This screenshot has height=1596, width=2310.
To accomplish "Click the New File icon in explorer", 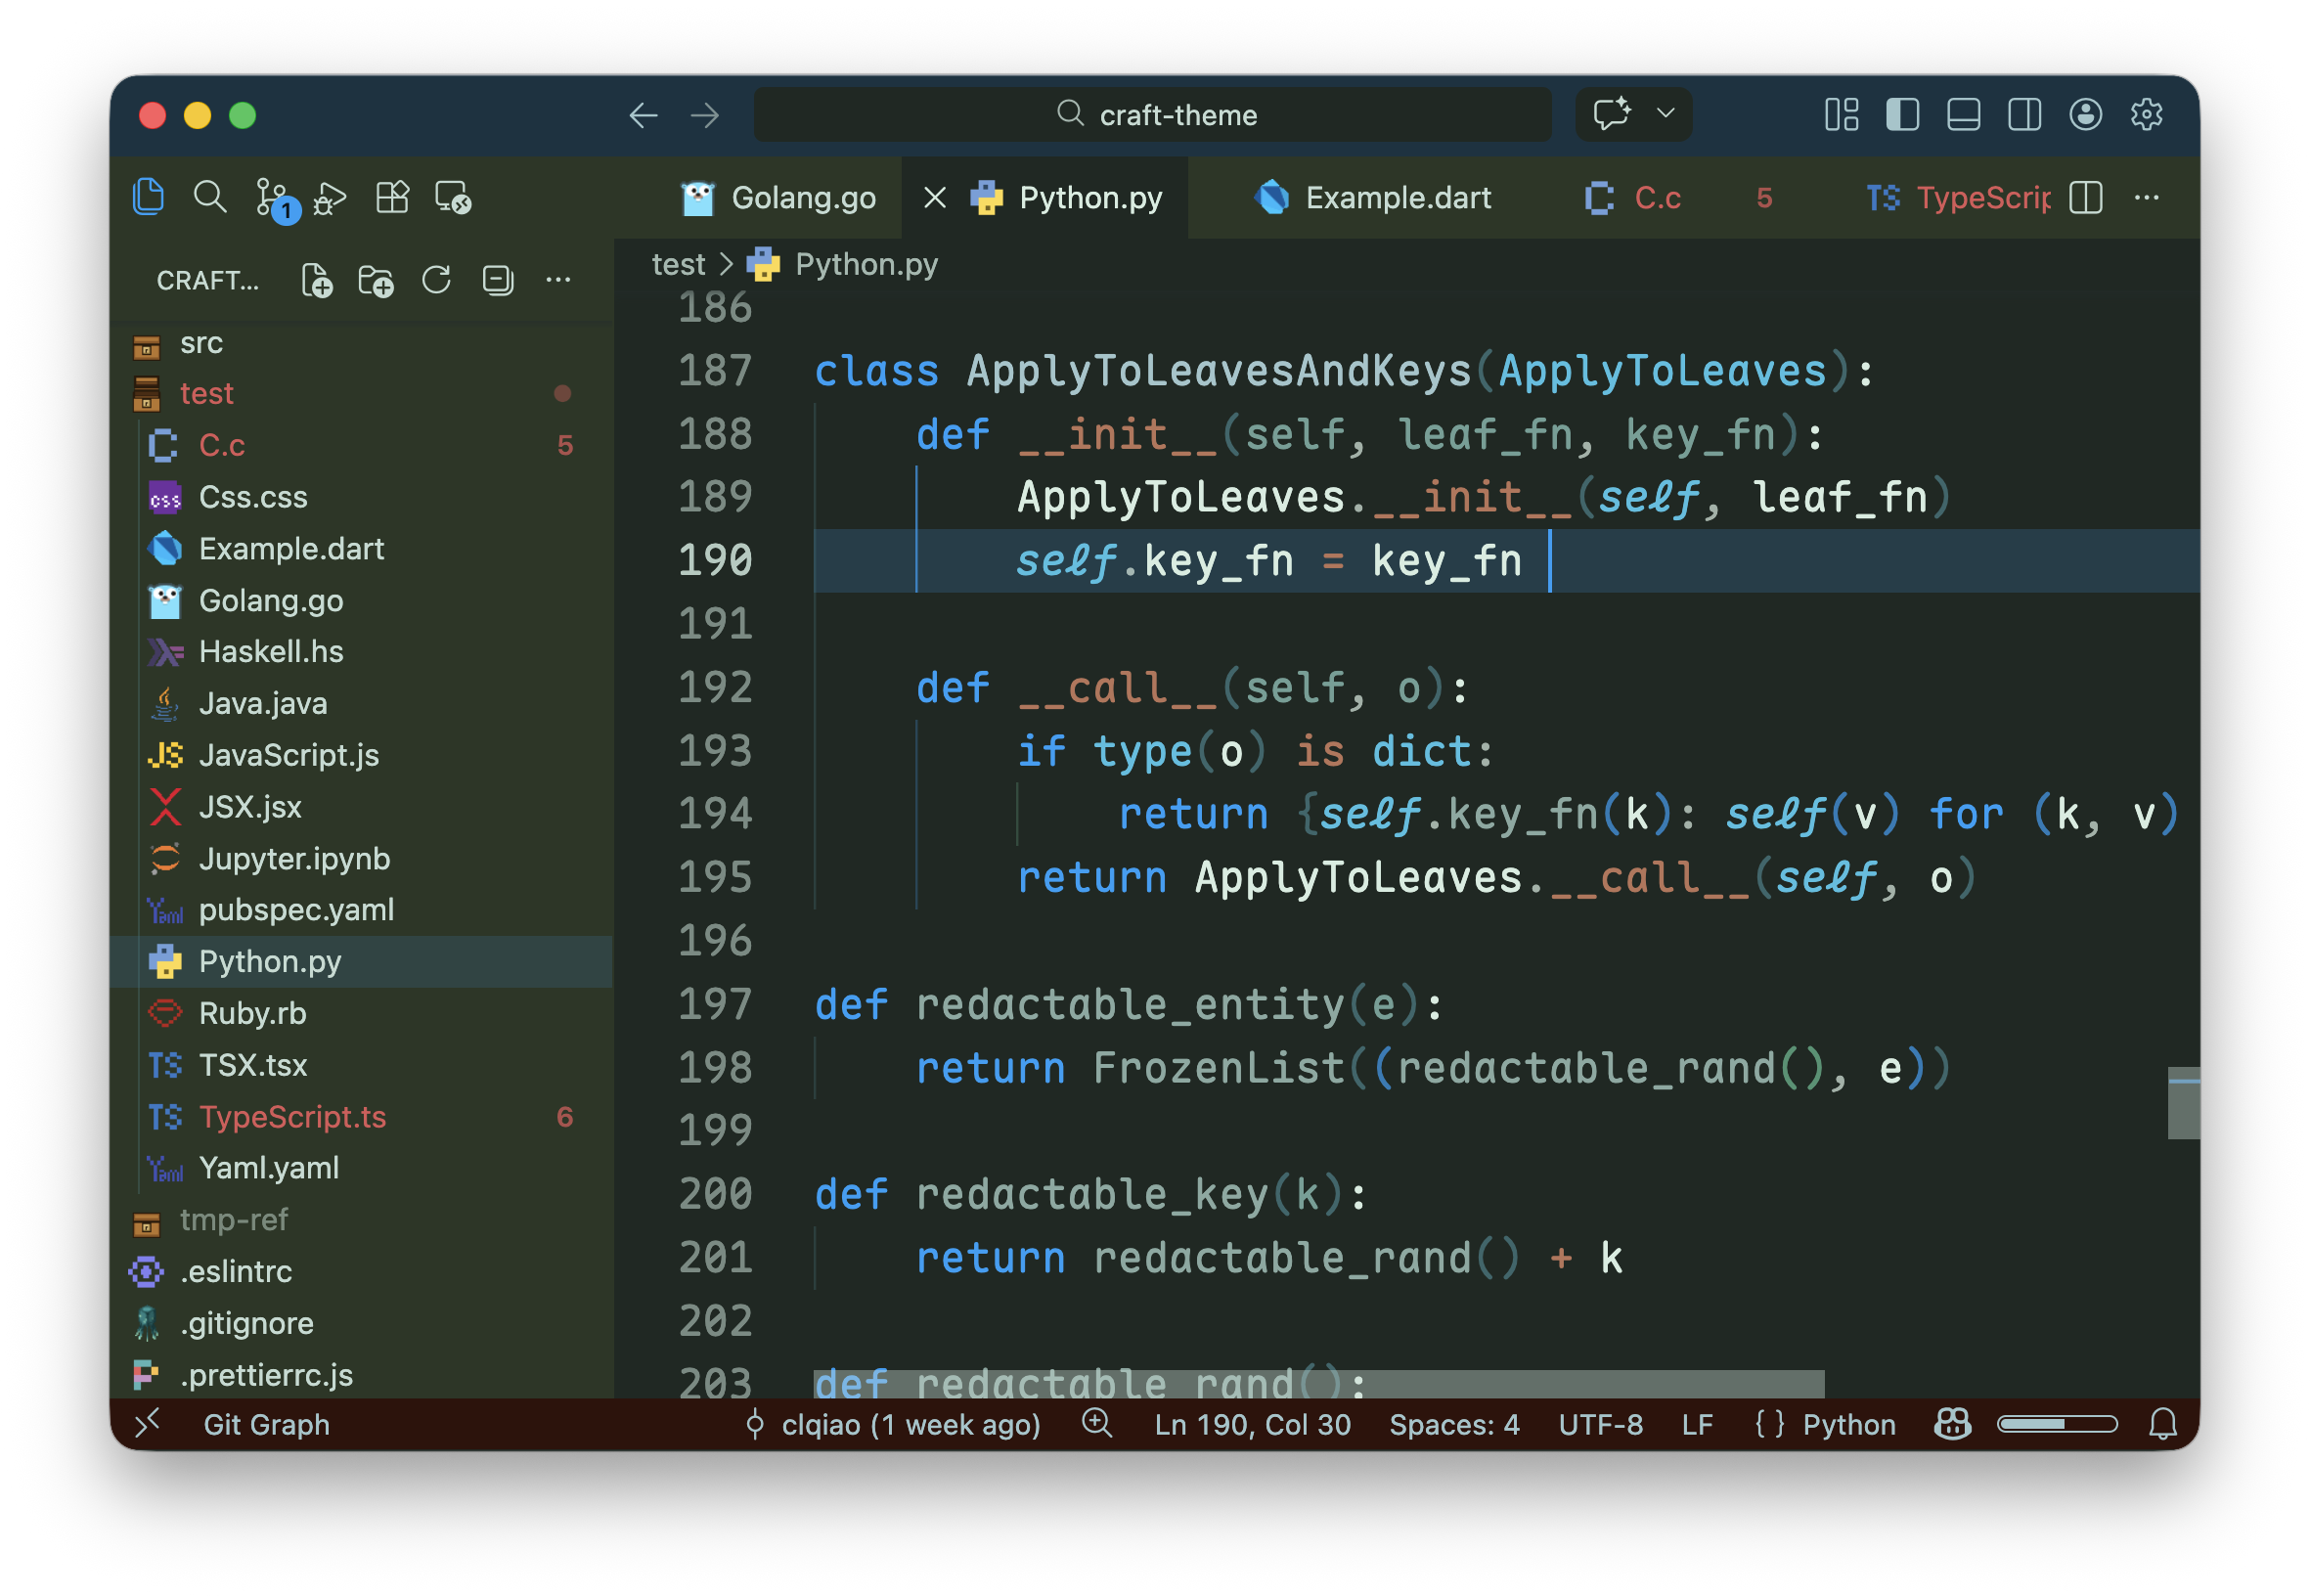I will point(317,281).
